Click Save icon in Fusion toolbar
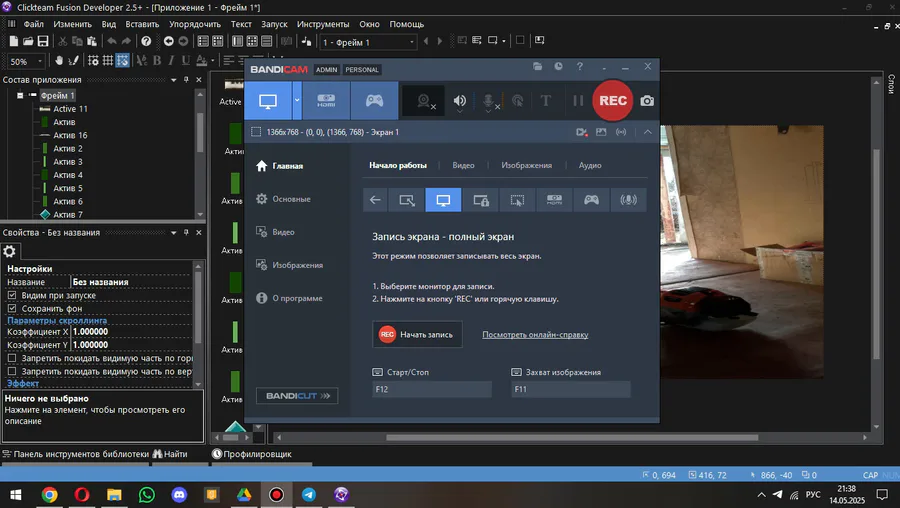This screenshot has height=508, width=900. tap(43, 41)
